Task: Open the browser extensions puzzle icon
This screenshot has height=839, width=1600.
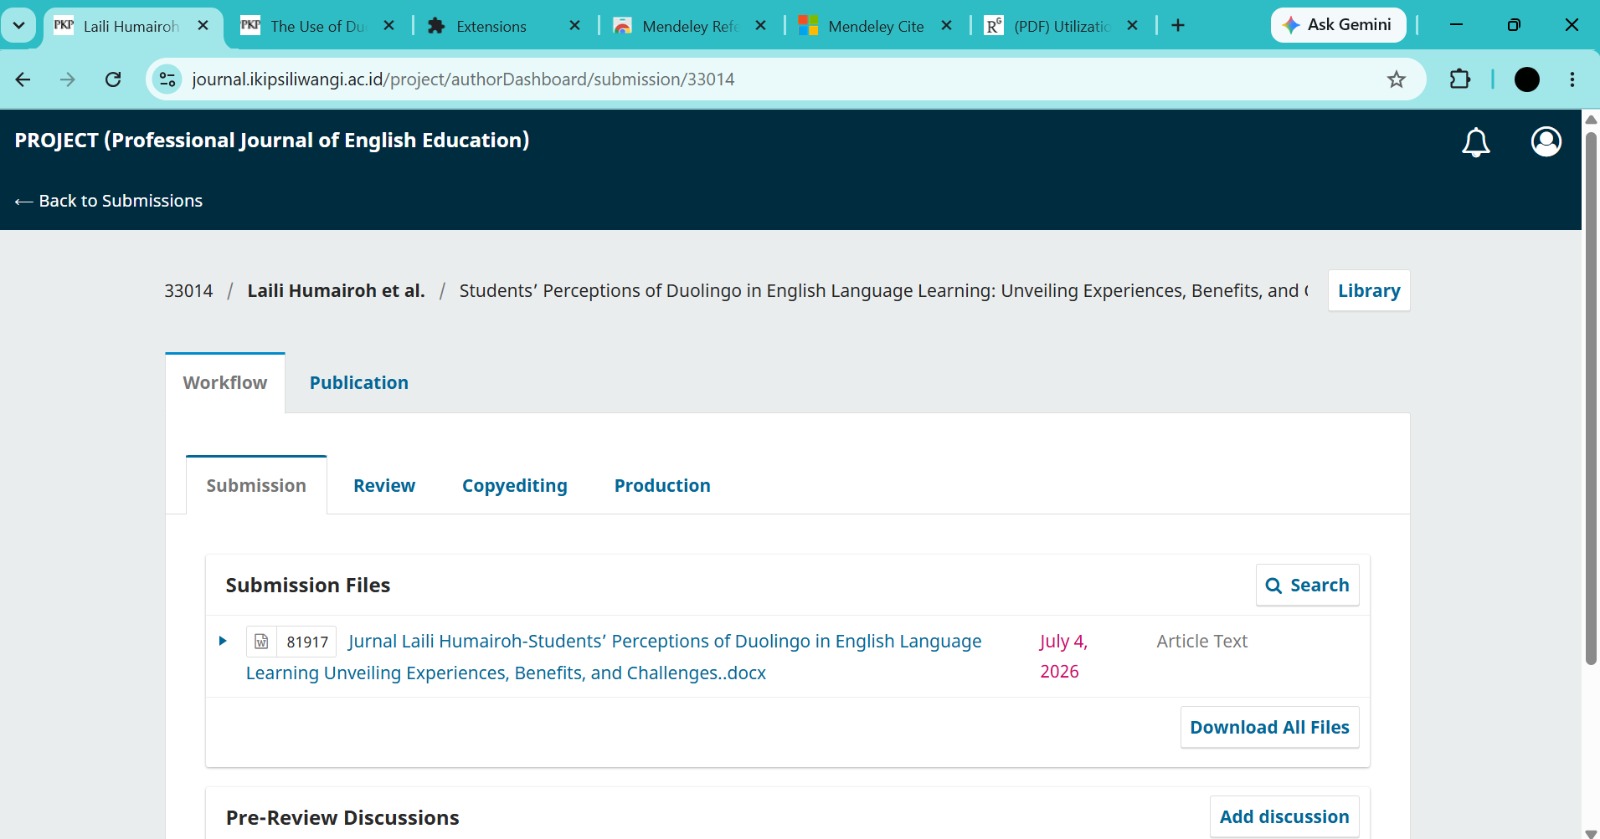Action: coord(1460,79)
